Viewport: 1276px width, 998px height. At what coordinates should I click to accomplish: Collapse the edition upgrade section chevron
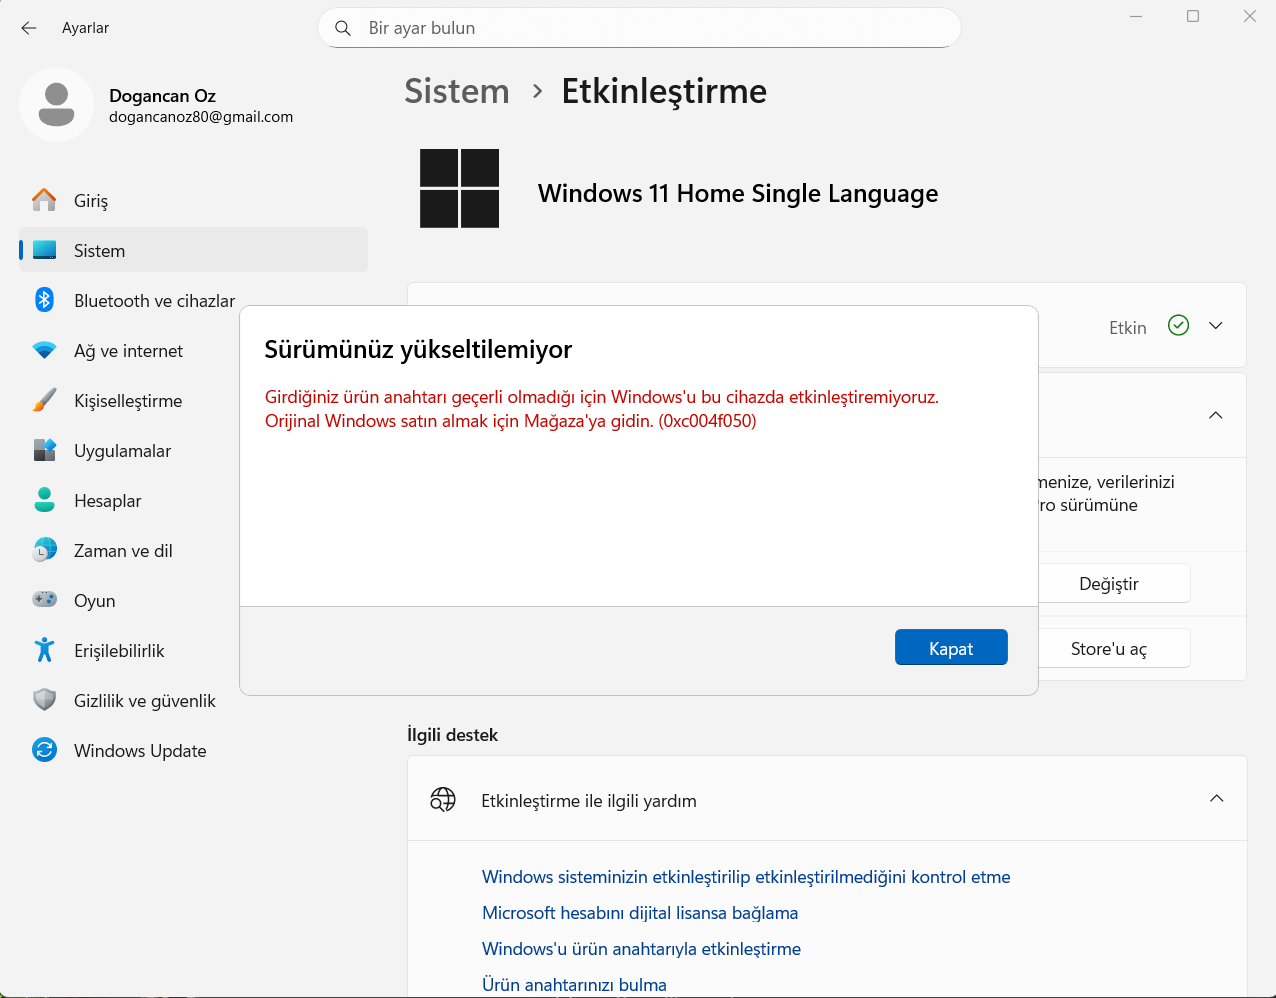pos(1216,415)
